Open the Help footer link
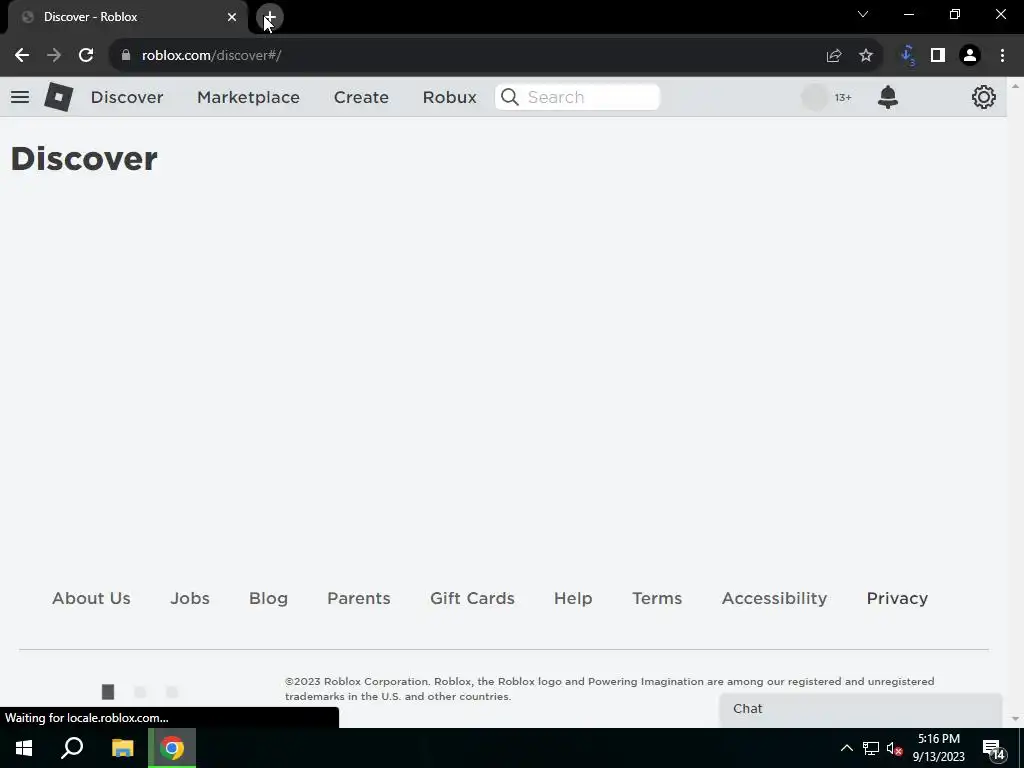Image resolution: width=1024 pixels, height=768 pixels. [x=573, y=598]
